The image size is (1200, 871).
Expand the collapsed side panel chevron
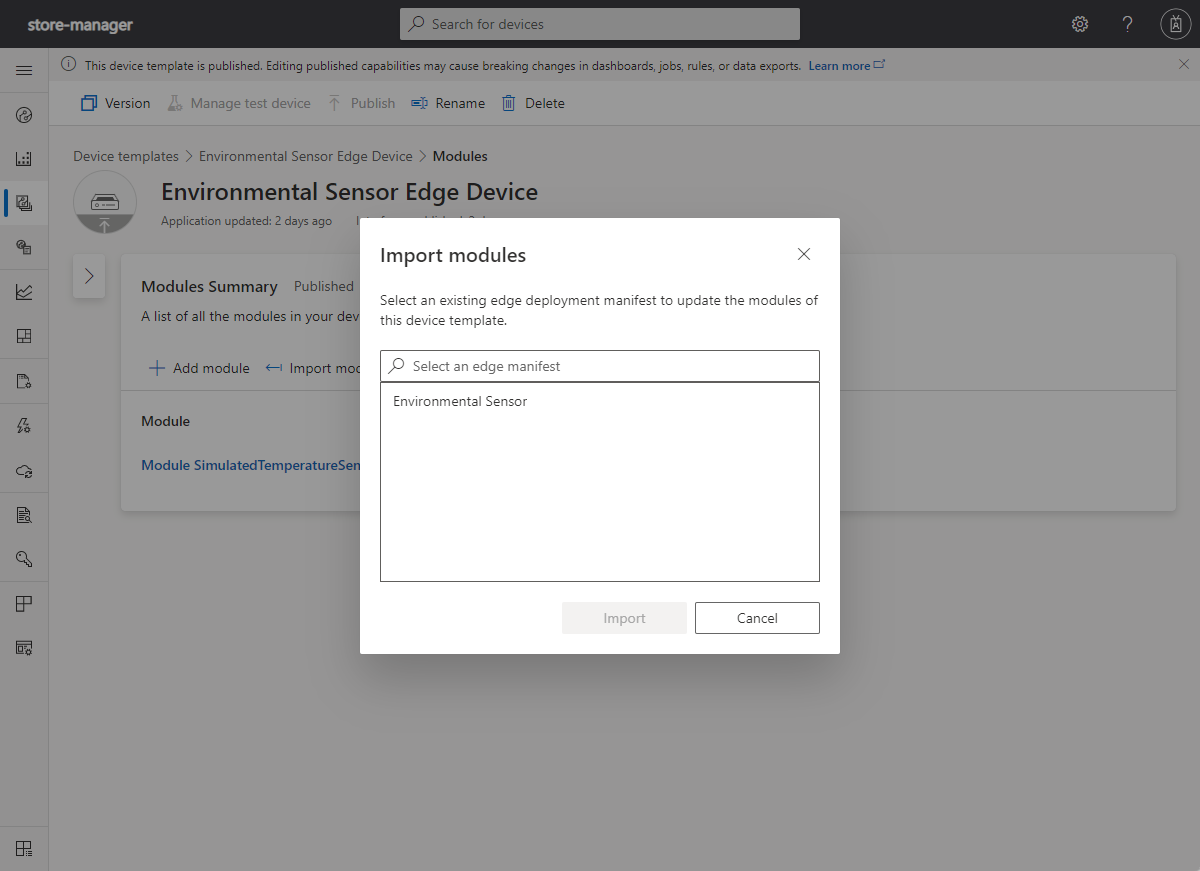click(89, 276)
